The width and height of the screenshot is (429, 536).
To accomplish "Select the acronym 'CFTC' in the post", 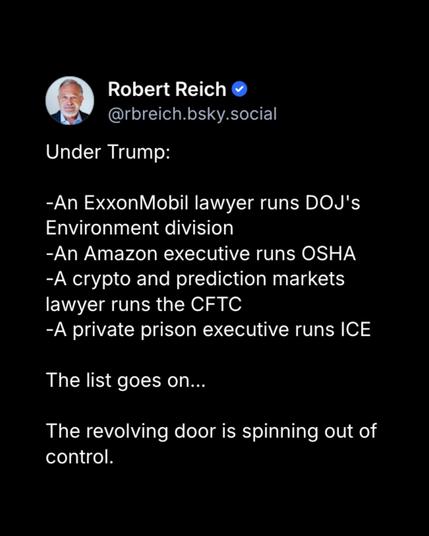I will tap(216, 304).
